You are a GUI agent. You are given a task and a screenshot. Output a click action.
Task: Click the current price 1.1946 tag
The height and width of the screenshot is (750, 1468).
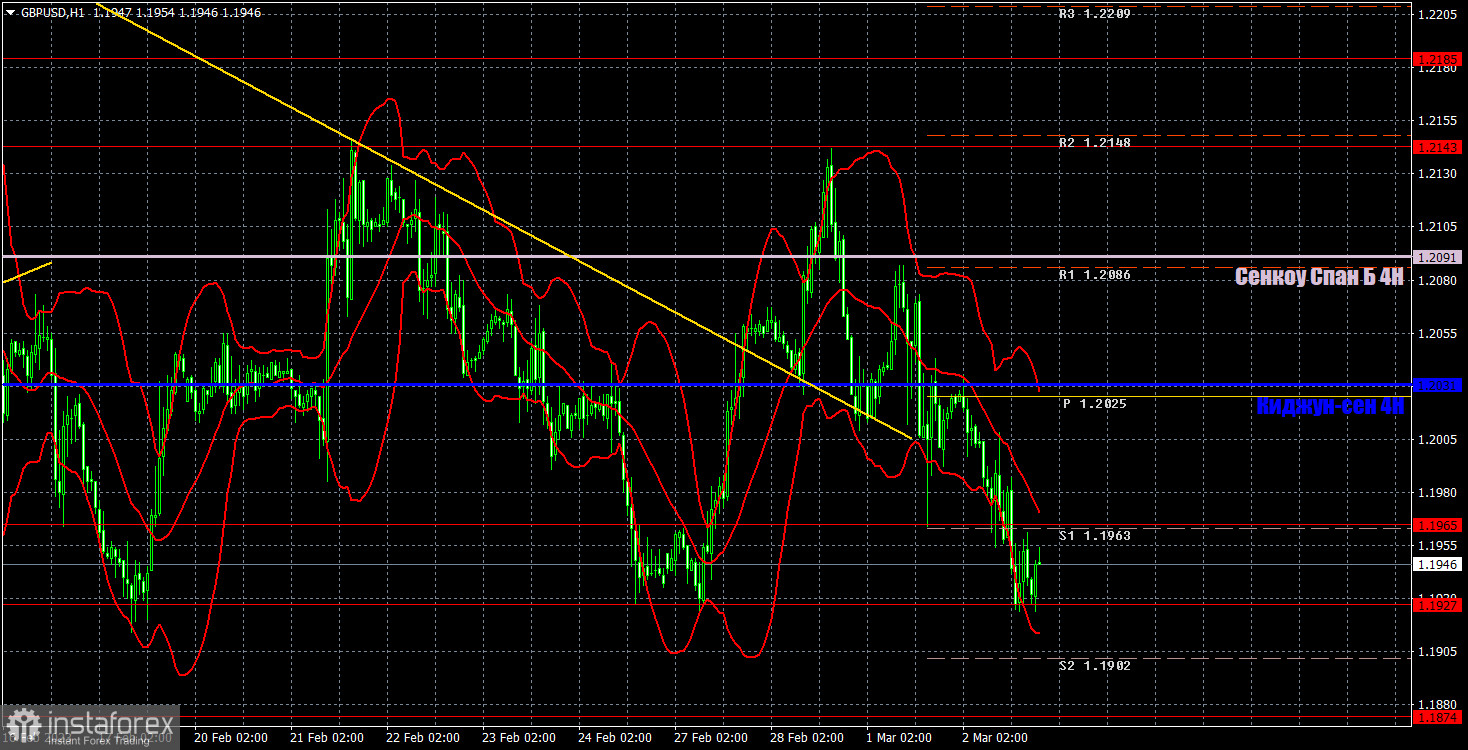[x=1439, y=565]
